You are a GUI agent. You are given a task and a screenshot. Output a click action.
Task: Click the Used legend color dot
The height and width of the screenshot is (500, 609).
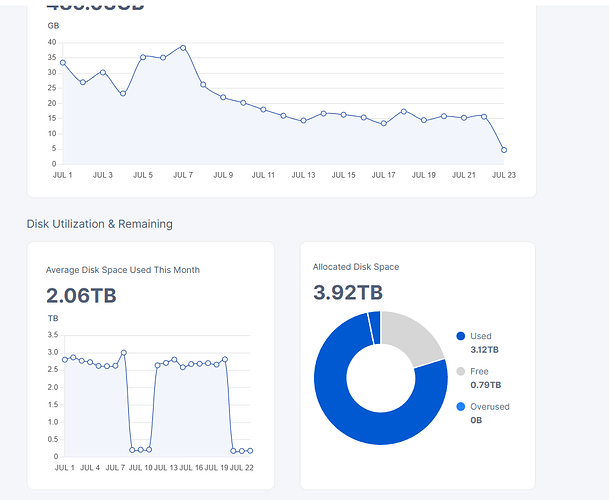click(461, 336)
